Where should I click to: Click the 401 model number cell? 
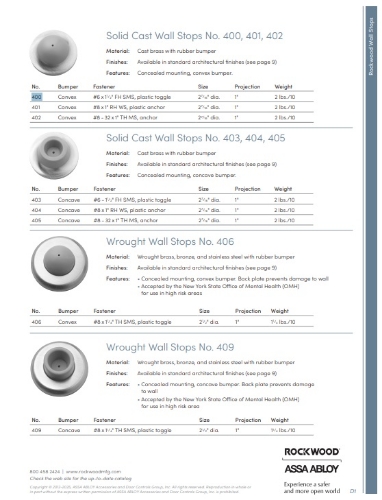[36, 107]
